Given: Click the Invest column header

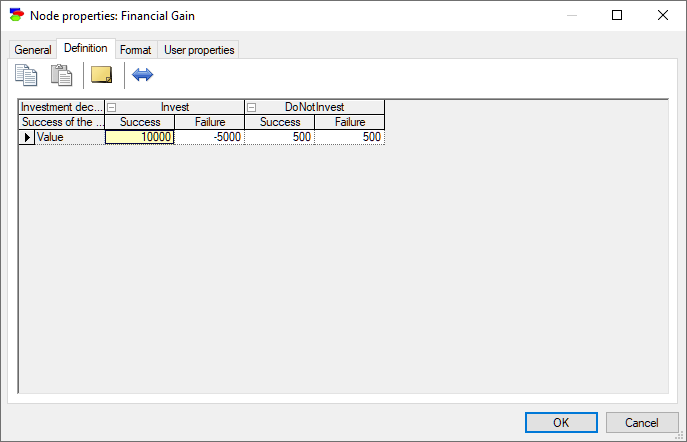Looking at the screenshot, I should (175, 107).
